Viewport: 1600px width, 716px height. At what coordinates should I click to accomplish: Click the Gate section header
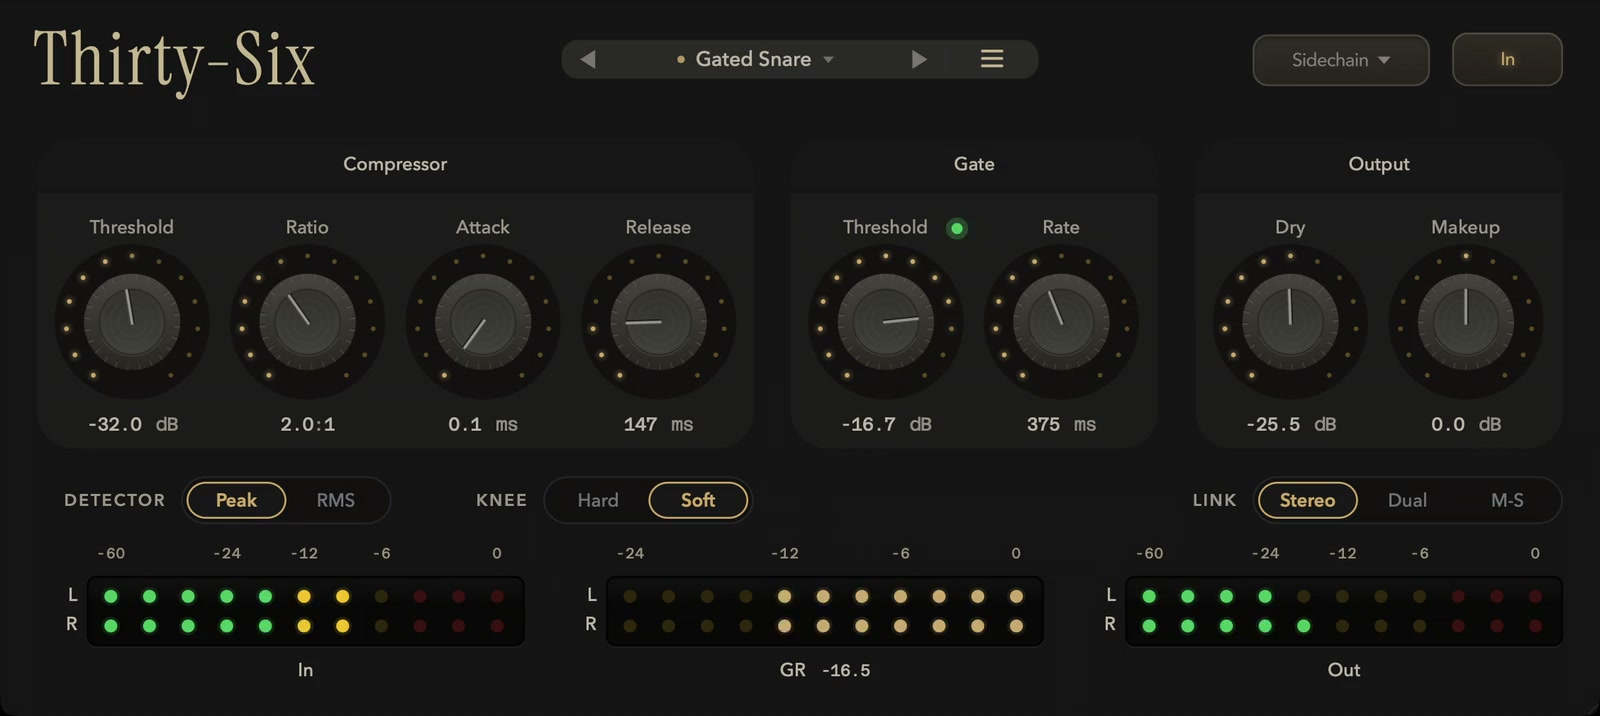(x=974, y=164)
